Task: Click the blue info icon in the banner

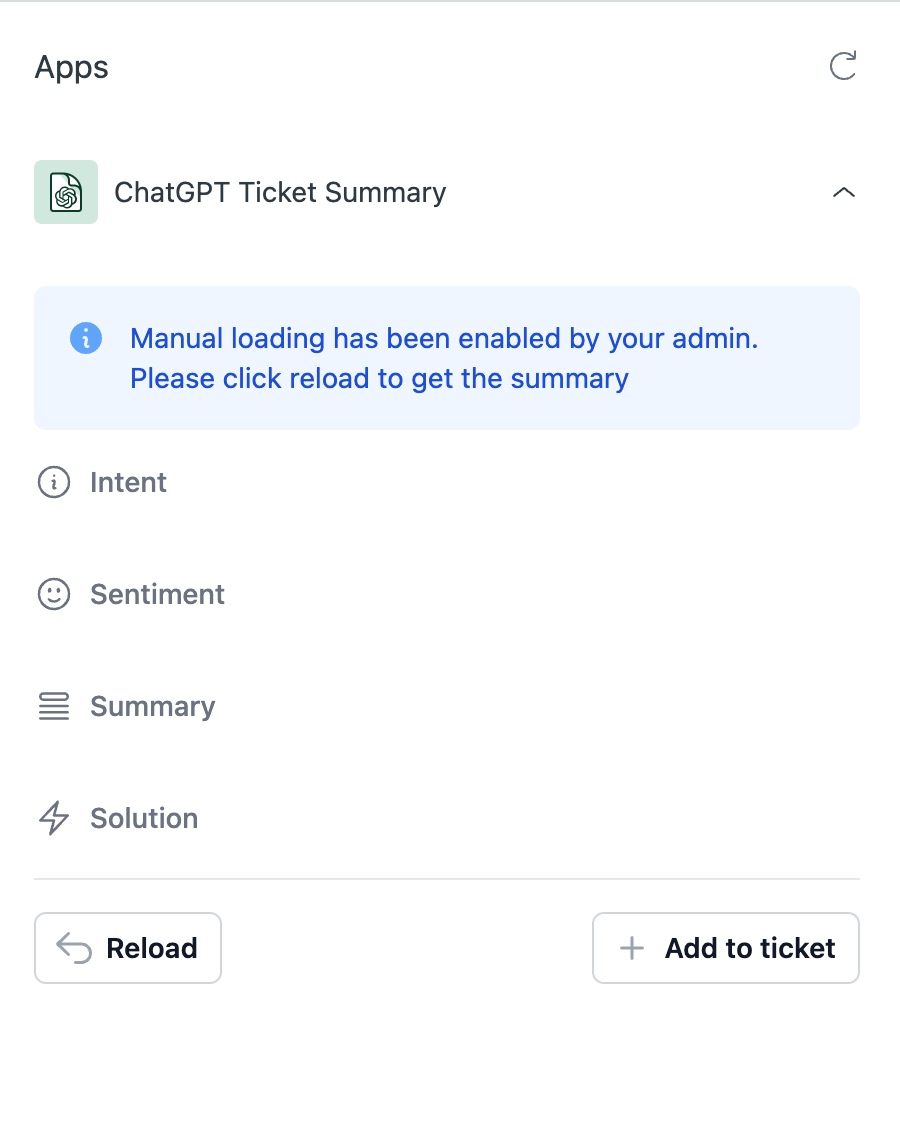Action: 86,338
